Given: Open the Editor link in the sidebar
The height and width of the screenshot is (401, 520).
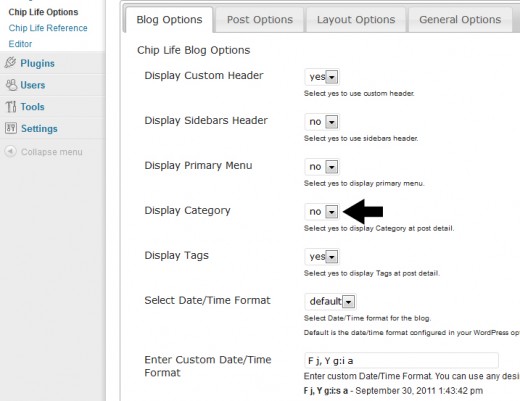Looking at the screenshot, I should (x=20, y=44).
